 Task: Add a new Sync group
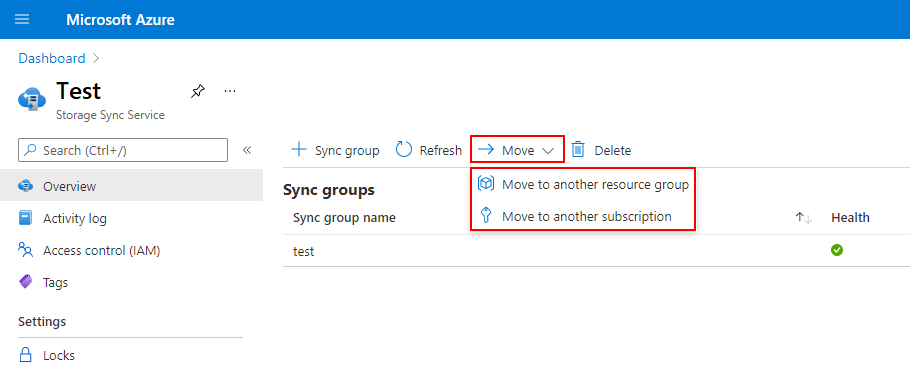pos(335,150)
